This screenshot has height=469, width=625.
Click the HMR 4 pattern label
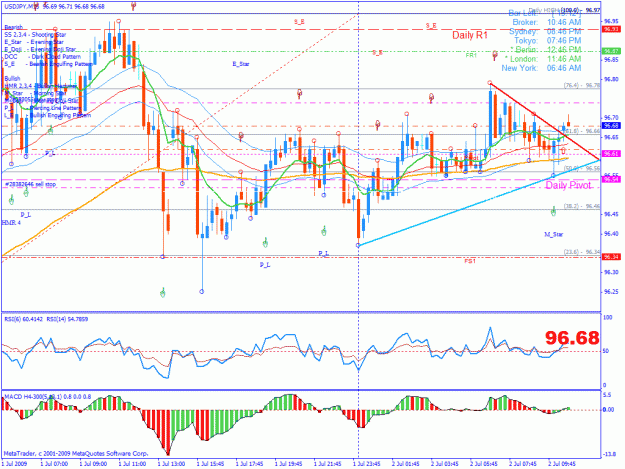[x=11, y=222]
